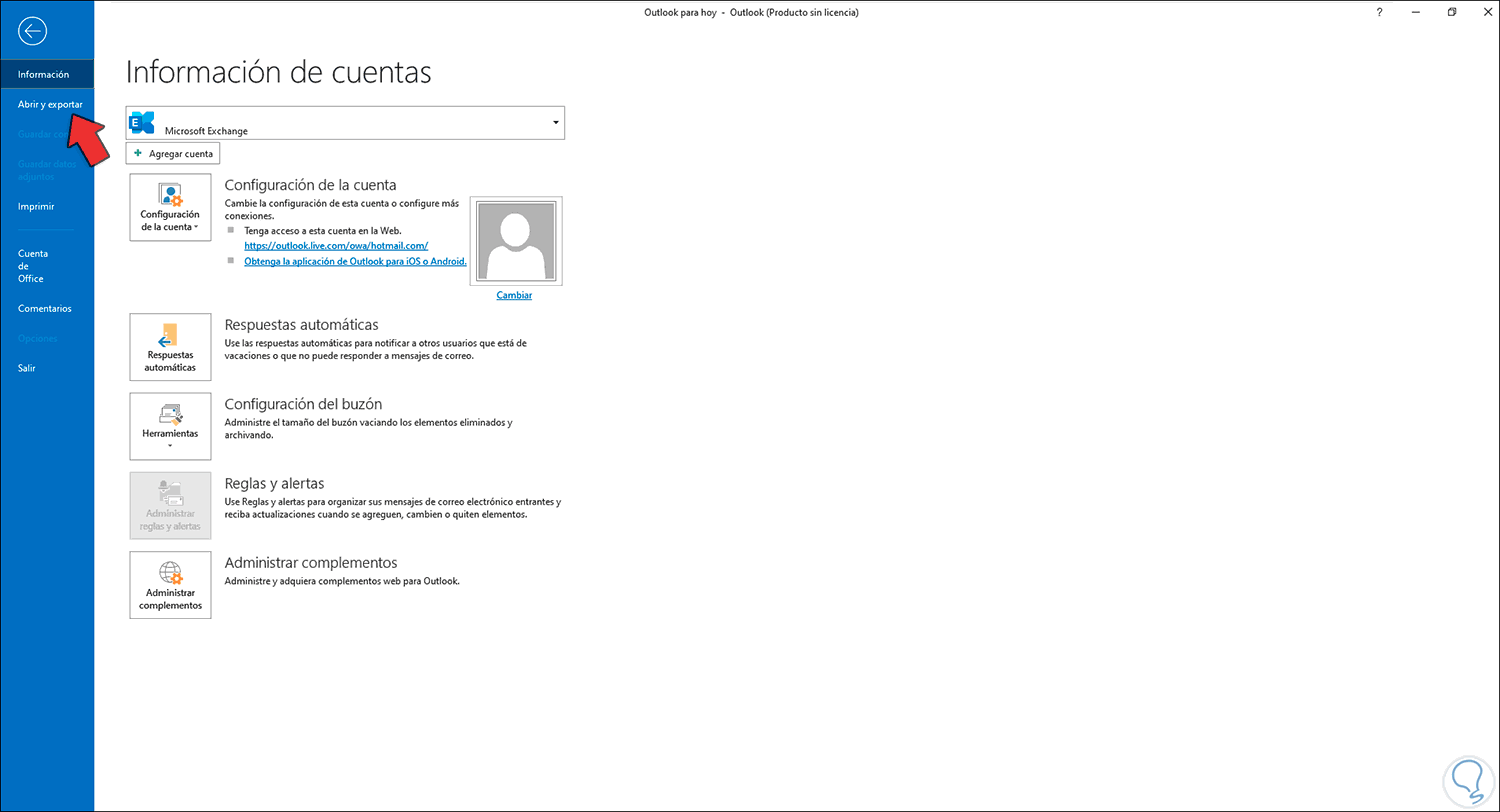The width and height of the screenshot is (1500, 812).
Task: Click Administrar reglas y alertas icon button
Action: click(x=170, y=505)
